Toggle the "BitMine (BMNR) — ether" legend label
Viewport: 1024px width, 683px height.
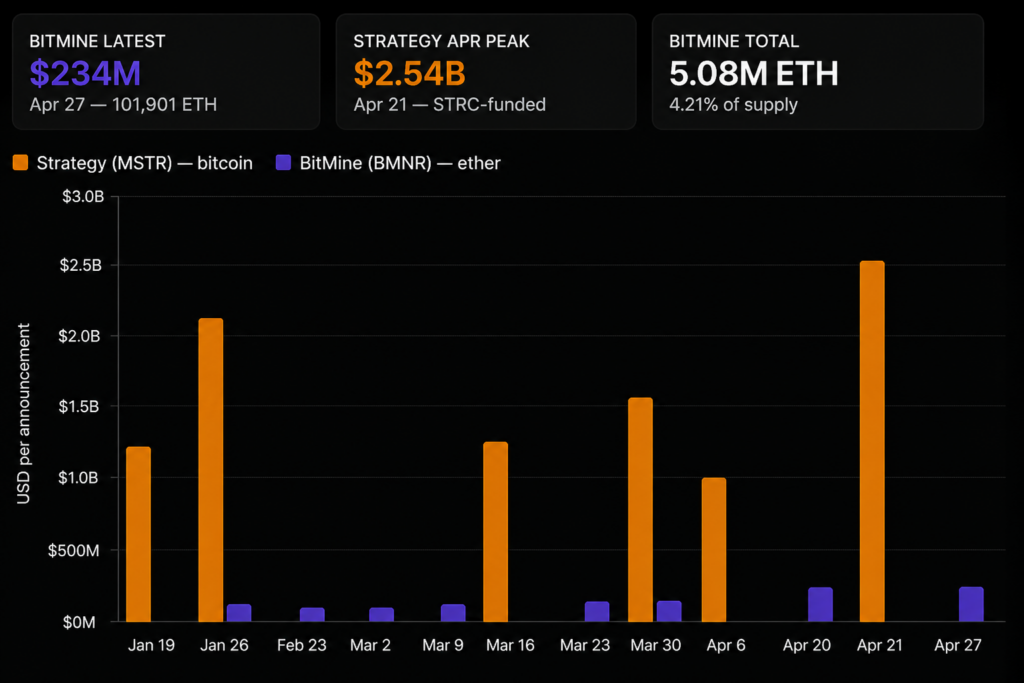click(x=400, y=162)
